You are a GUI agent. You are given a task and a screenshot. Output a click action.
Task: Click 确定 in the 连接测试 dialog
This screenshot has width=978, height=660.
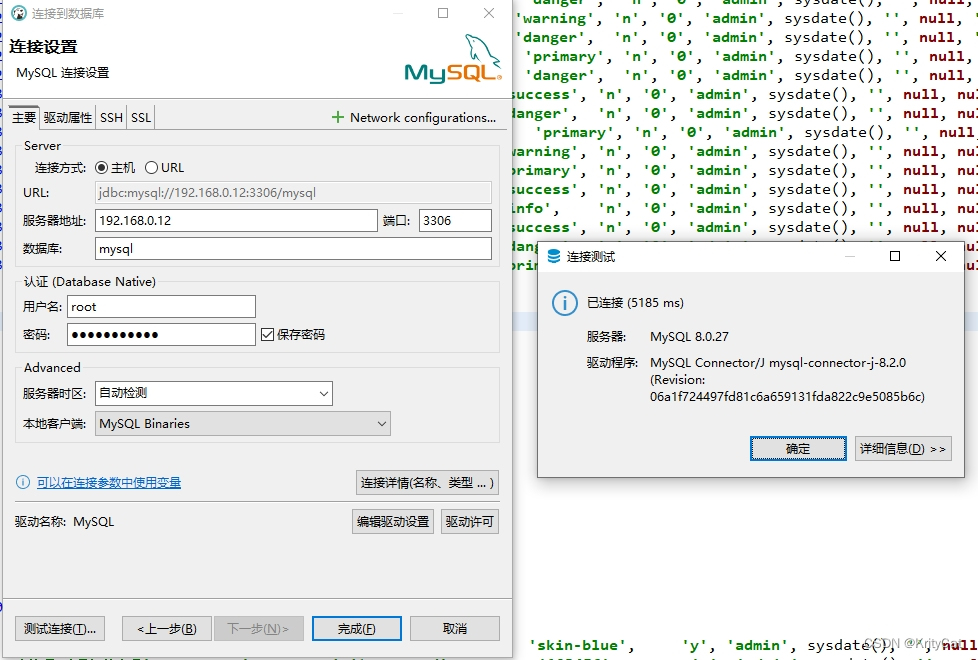797,448
